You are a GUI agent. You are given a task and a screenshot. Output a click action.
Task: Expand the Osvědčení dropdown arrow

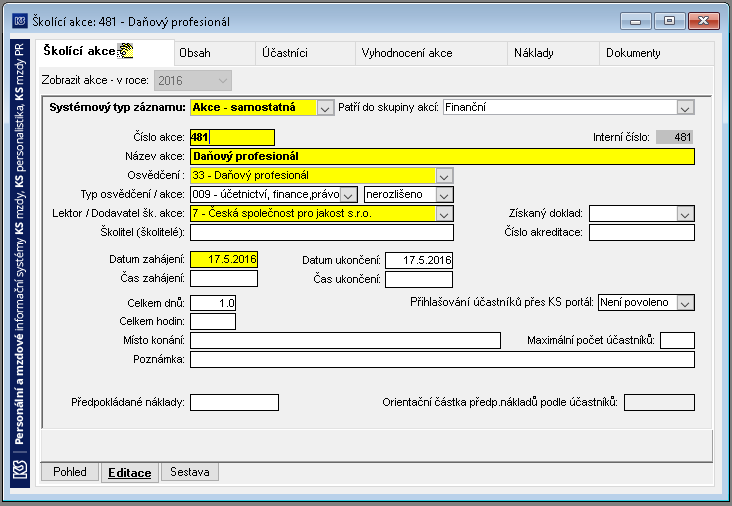click(444, 176)
